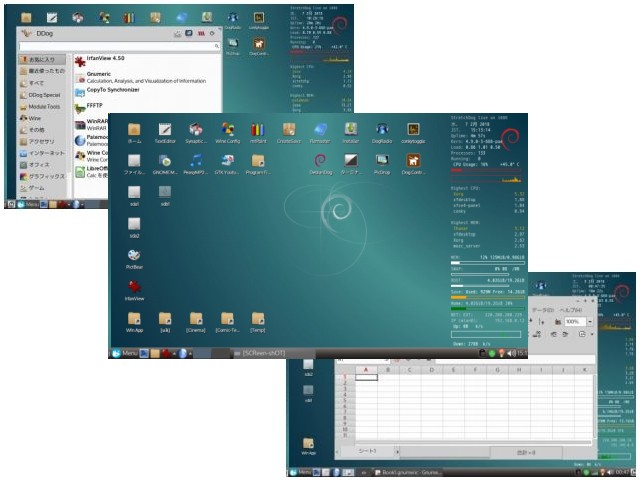Click sheet scroll right arrow near シート1
Screen dimensions: 640x480
click(397, 452)
